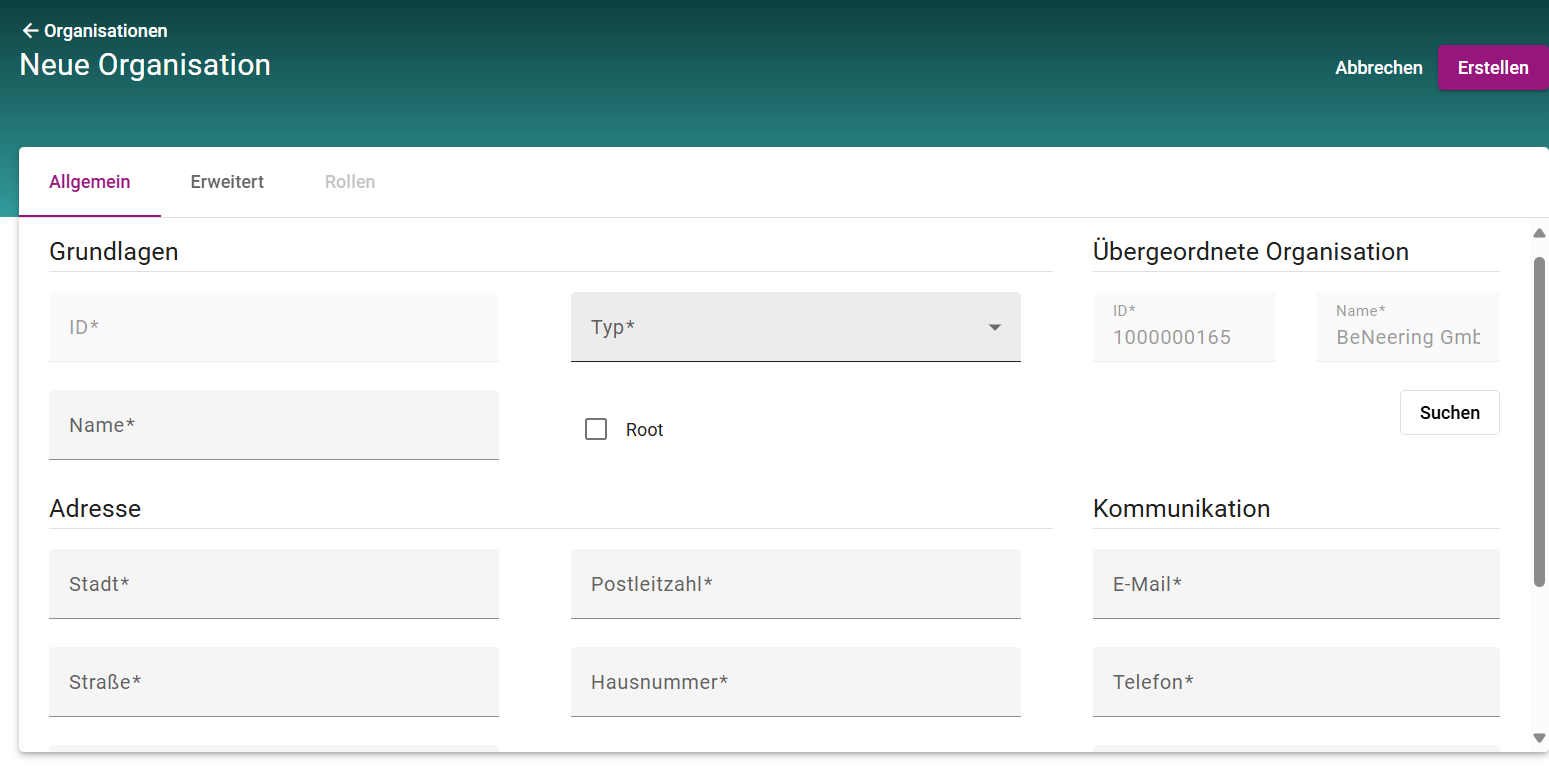Open the Typ dropdown arrow

coord(994,328)
